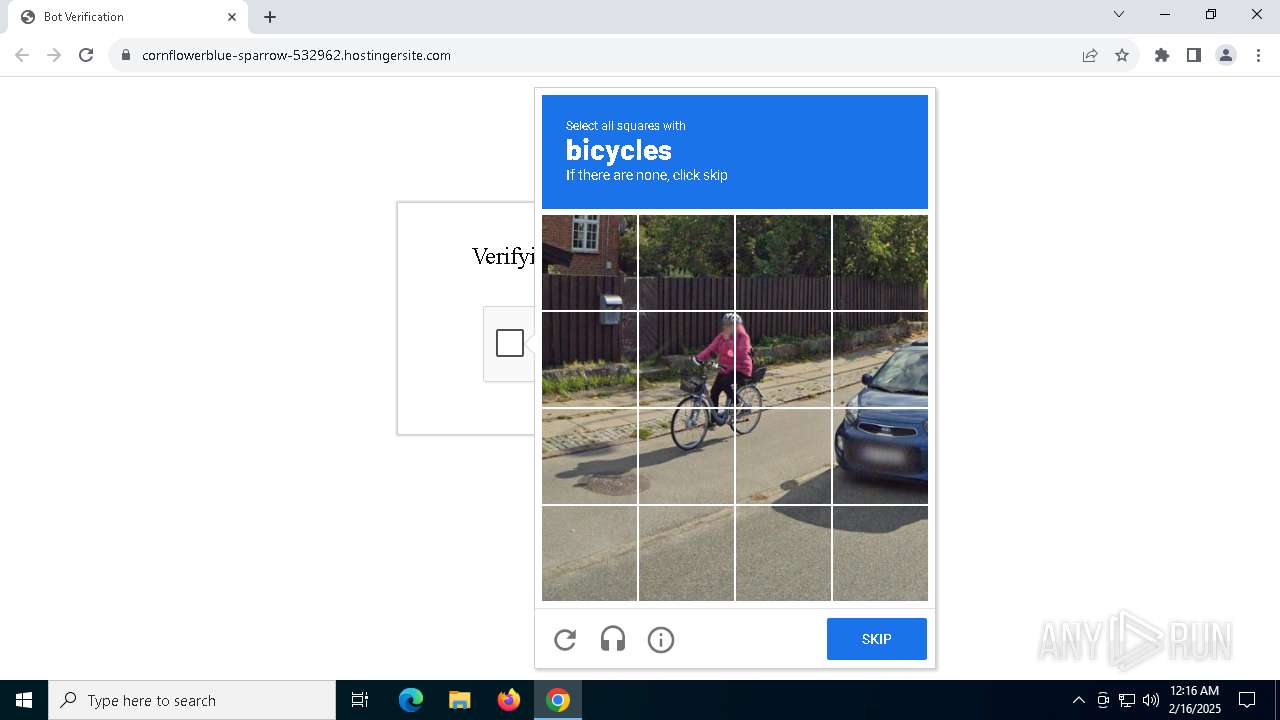Focus the address bar URL
This screenshot has width=1280, height=720.
click(296, 55)
